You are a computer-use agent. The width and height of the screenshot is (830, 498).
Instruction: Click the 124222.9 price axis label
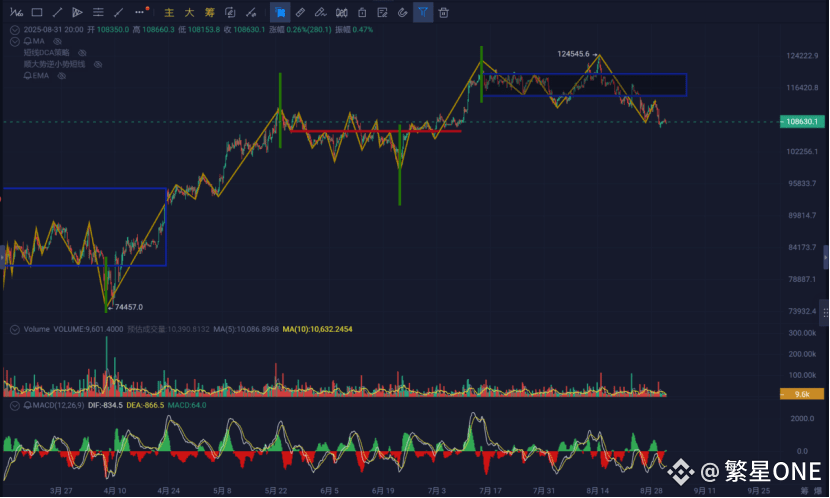(x=801, y=56)
